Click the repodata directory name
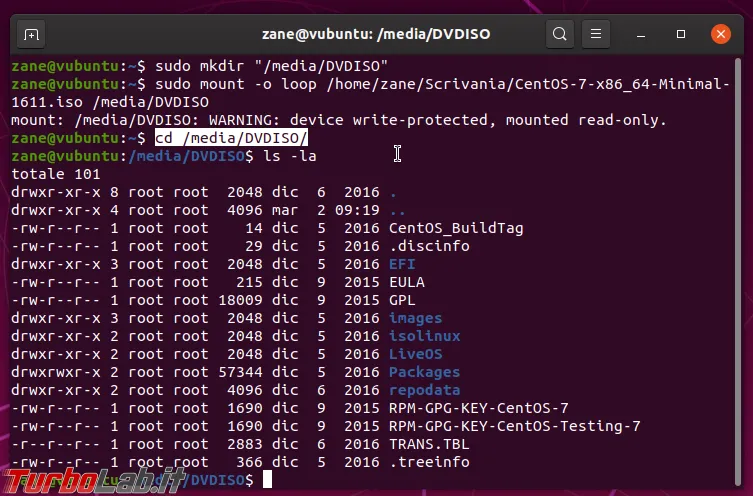The height and width of the screenshot is (496, 753). (425, 390)
